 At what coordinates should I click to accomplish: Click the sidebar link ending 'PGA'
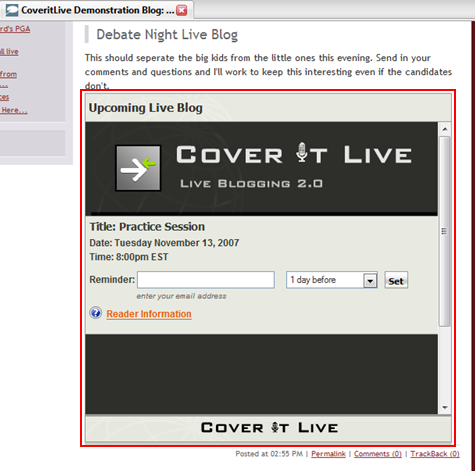point(15,29)
